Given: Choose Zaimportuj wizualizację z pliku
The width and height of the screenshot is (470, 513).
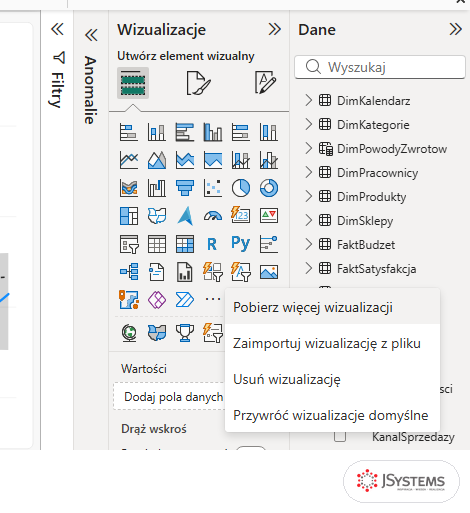Looking at the screenshot, I should pyautogui.click(x=332, y=343).
